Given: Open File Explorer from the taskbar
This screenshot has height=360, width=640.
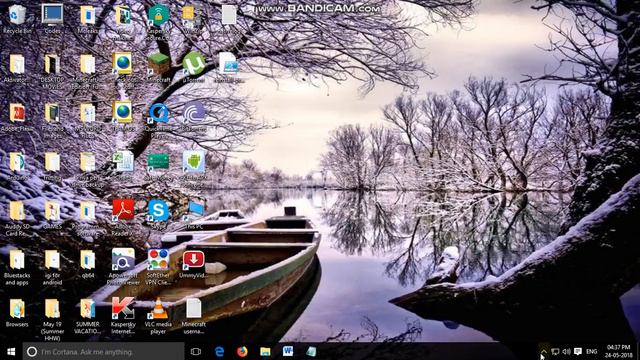Looking at the screenshot, I should [x=265, y=351].
